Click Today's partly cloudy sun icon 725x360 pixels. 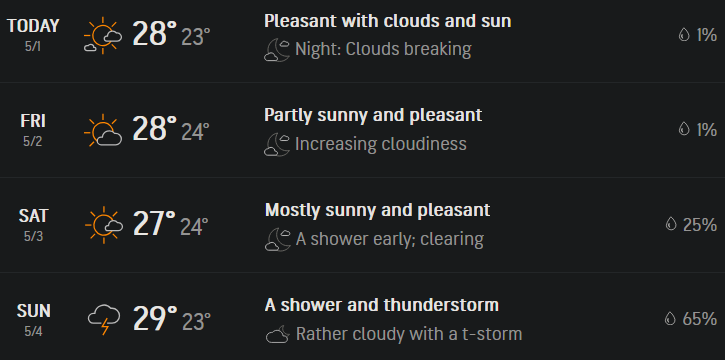click(x=103, y=36)
